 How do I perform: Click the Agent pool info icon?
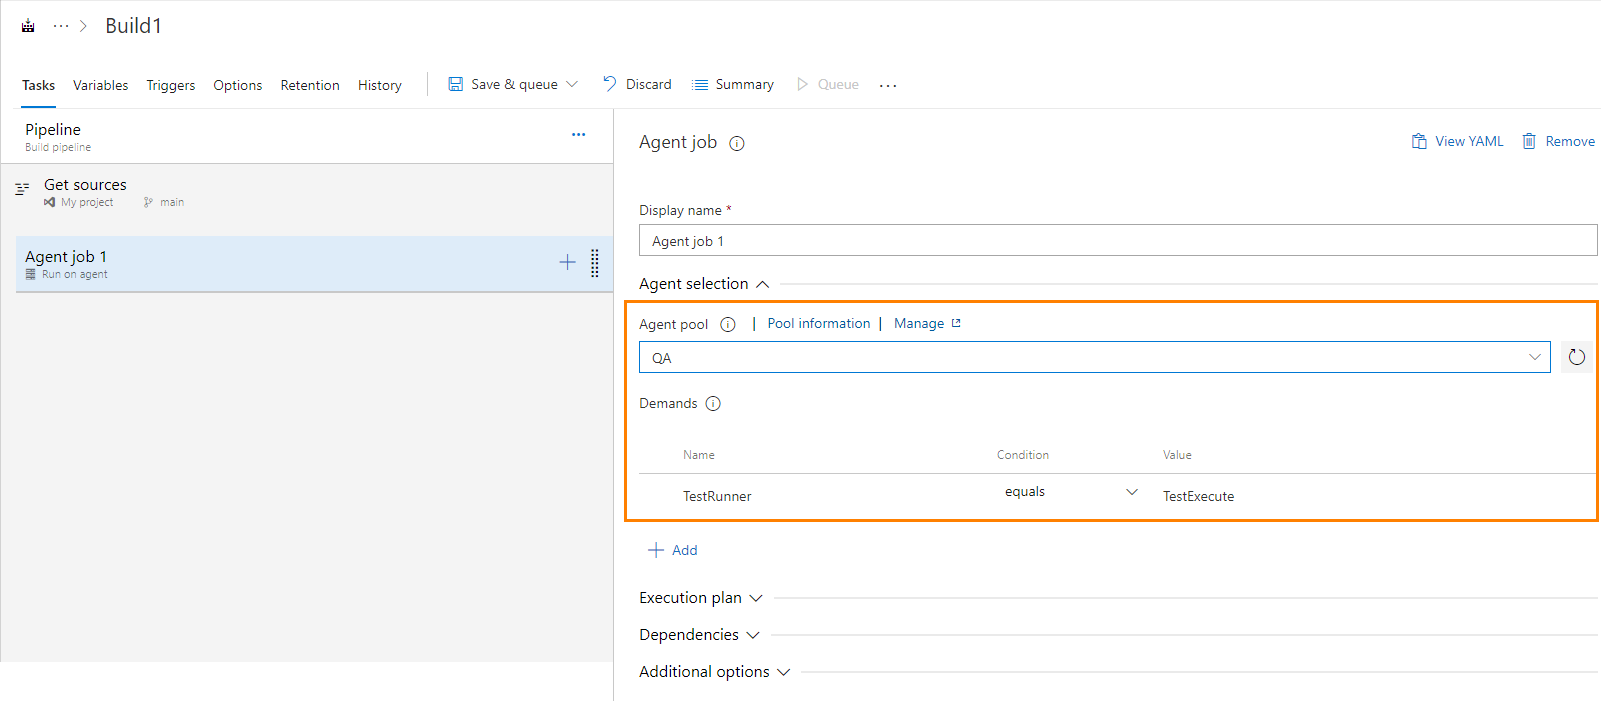728,324
